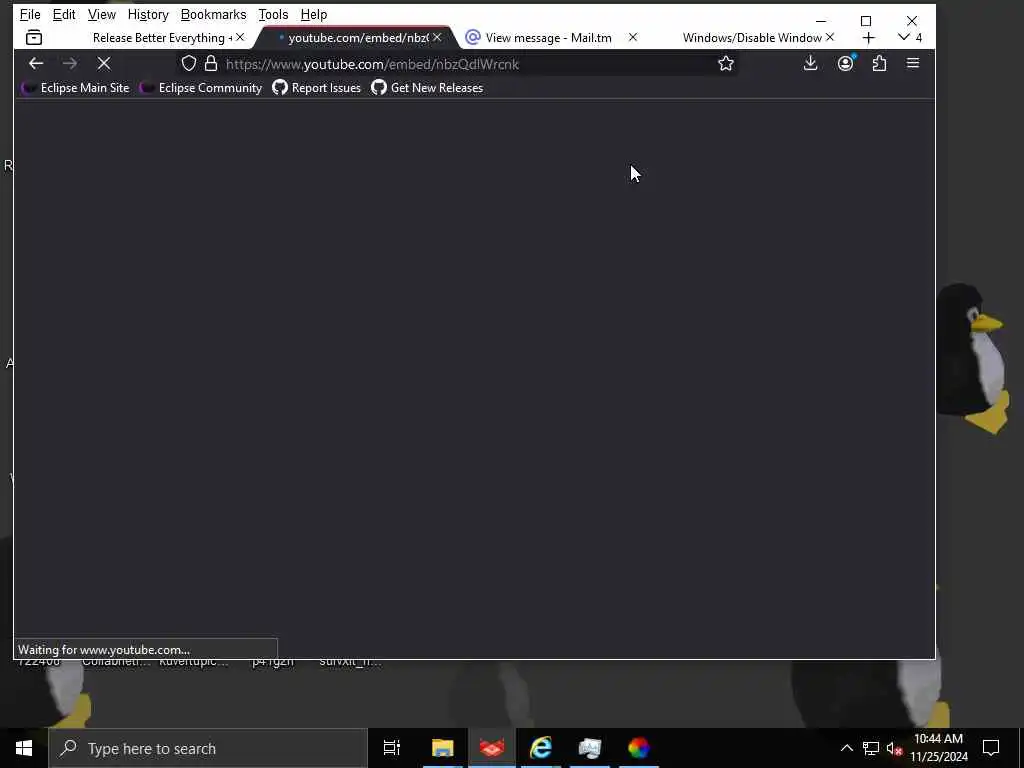Select the youtube.com/embed tab

[358, 38]
